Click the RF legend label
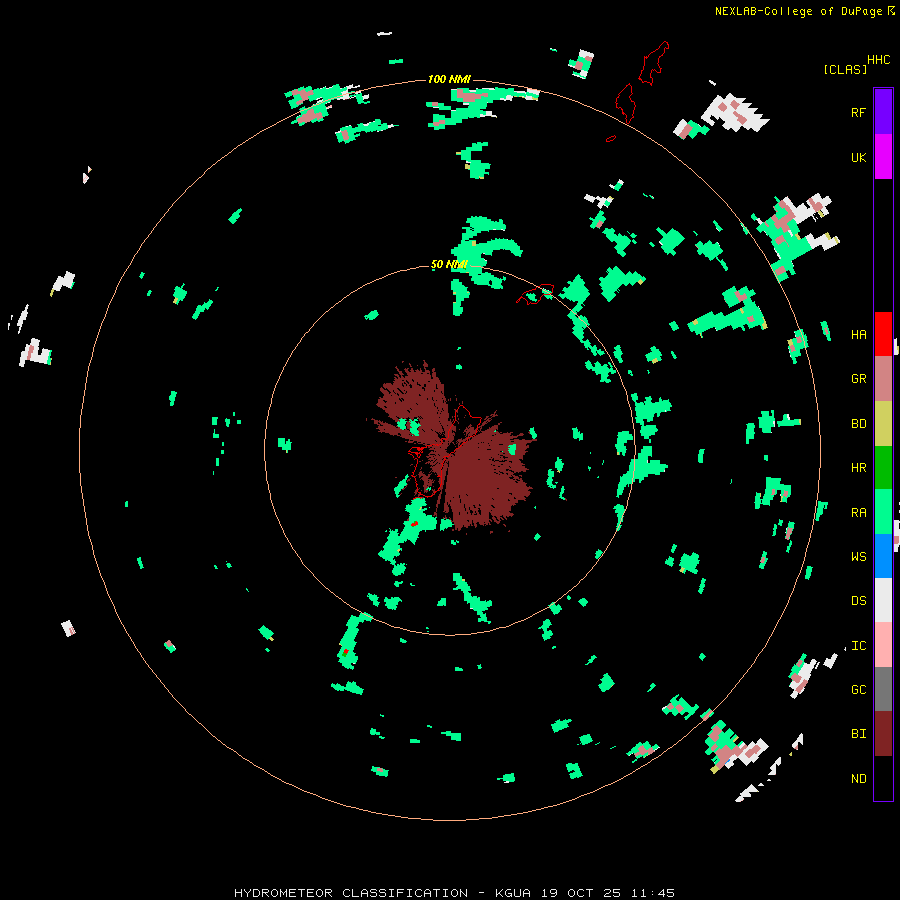 [858, 112]
